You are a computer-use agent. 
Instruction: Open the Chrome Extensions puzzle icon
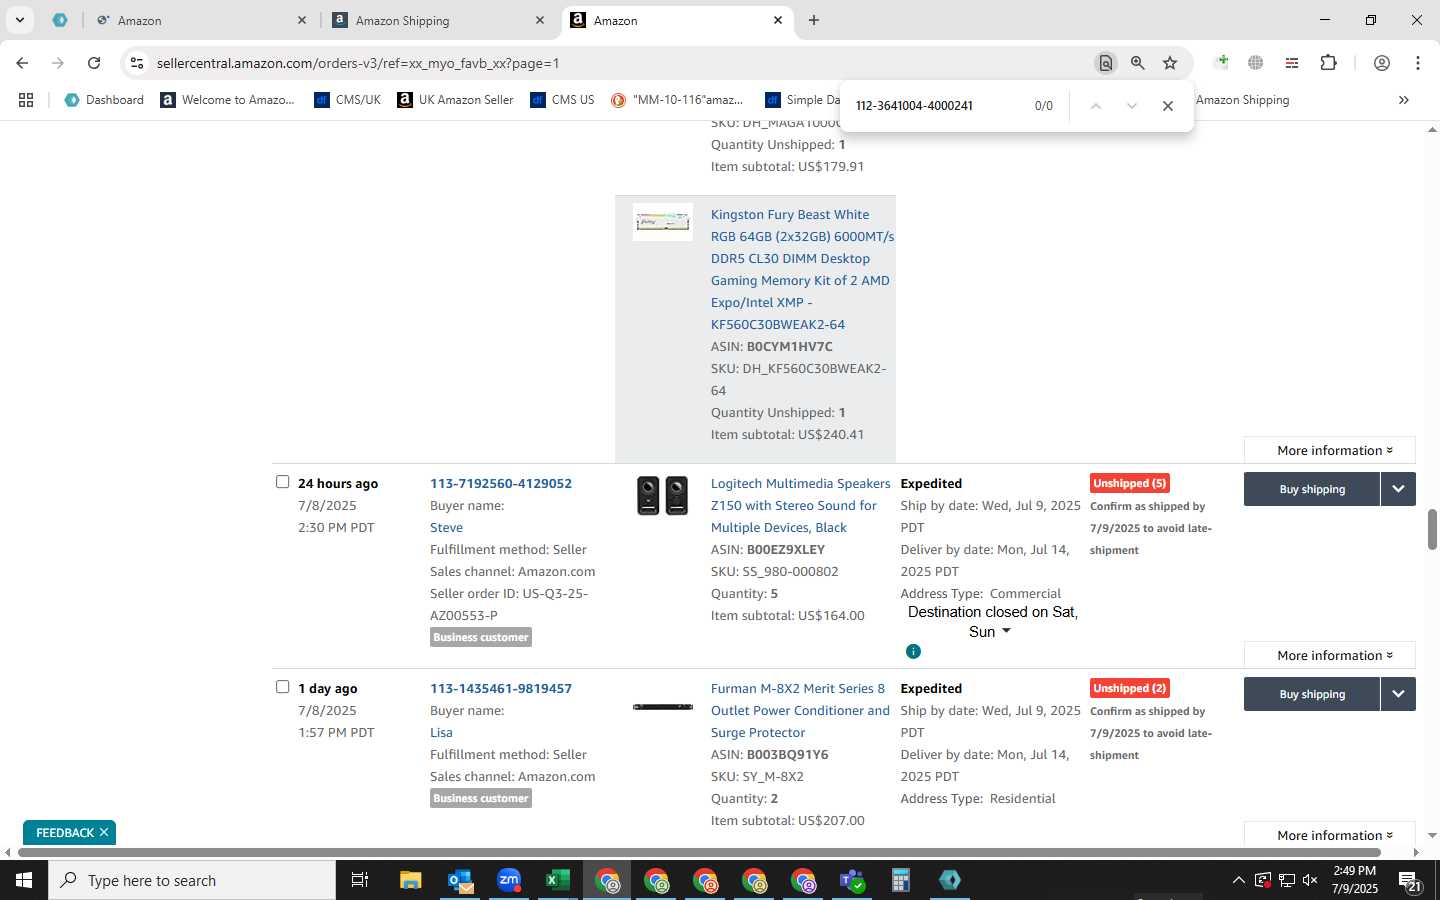coord(1328,63)
